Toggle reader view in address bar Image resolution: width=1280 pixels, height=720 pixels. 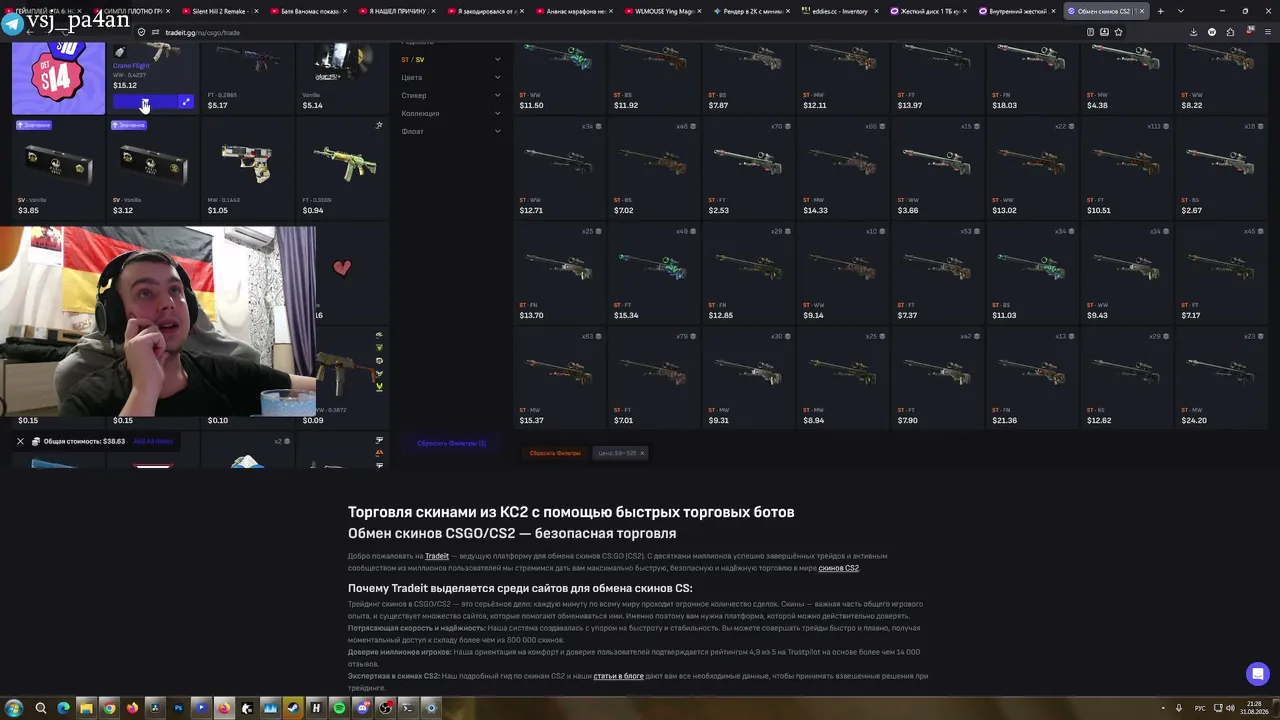[x=1090, y=32]
